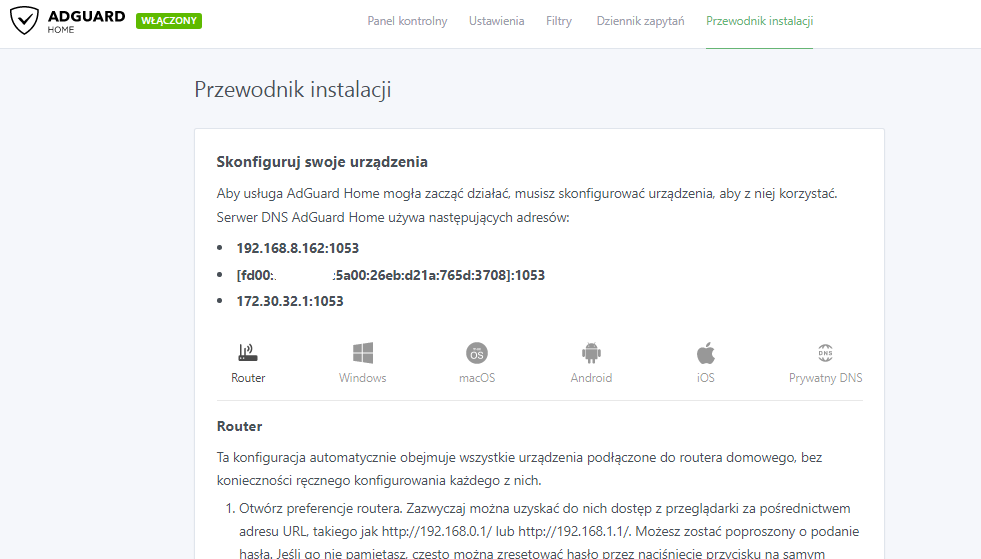This screenshot has height=559, width=981.
Task: Switch to Android tab label
Action: [x=591, y=377]
